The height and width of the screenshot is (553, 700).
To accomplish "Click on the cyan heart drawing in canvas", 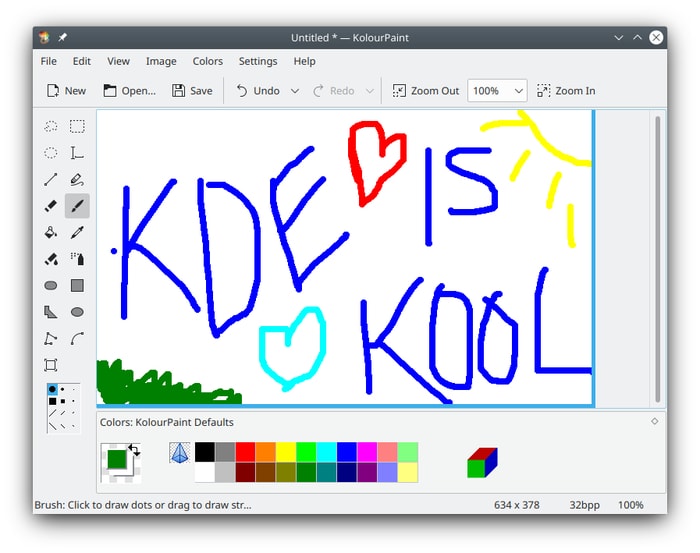I will point(292,349).
